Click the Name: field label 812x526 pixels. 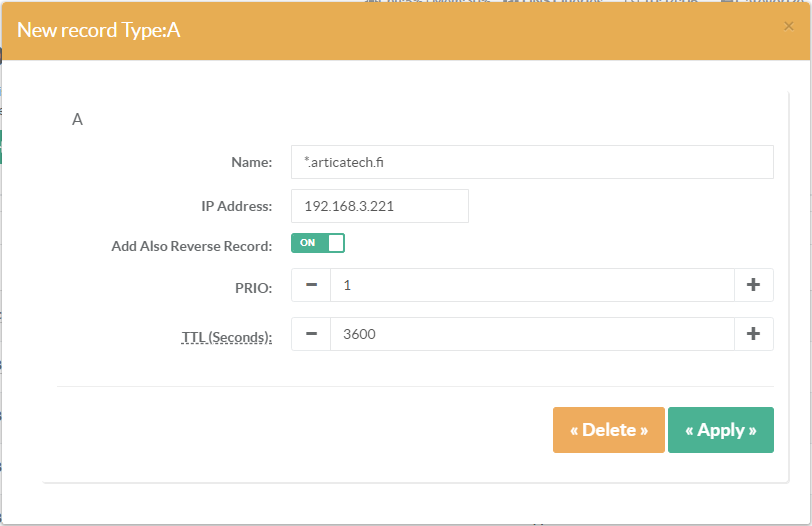click(251, 162)
